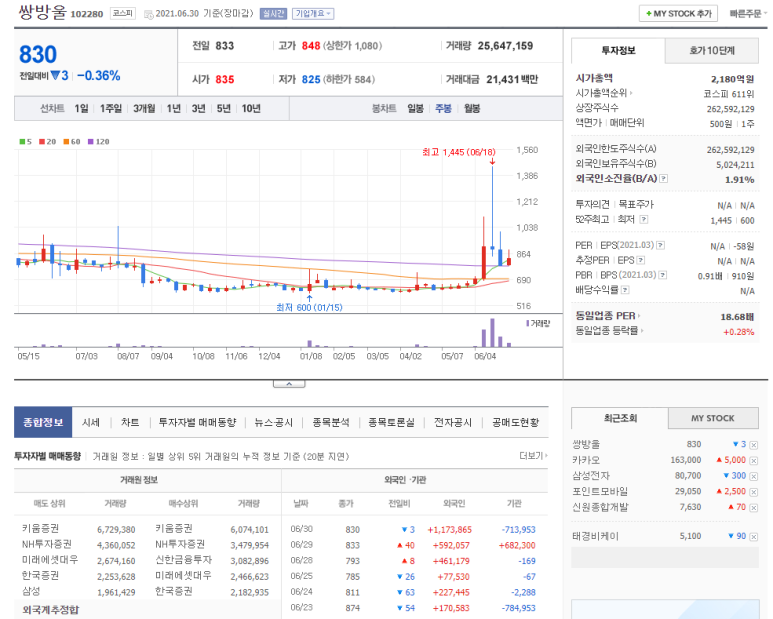Viewport: 773px width, 619px height.
Task: Toggle the 5-day moving average line
Action: click(26, 141)
